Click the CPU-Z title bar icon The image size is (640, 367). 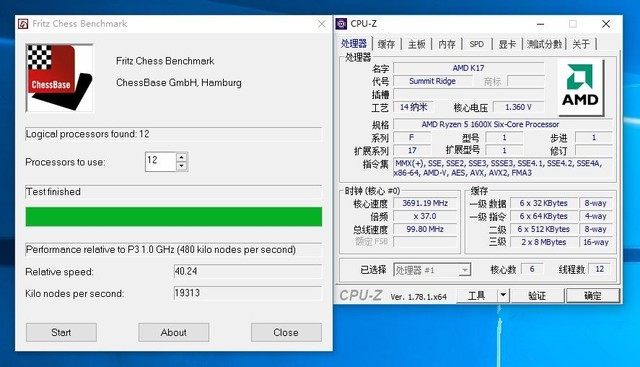[341, 24]
